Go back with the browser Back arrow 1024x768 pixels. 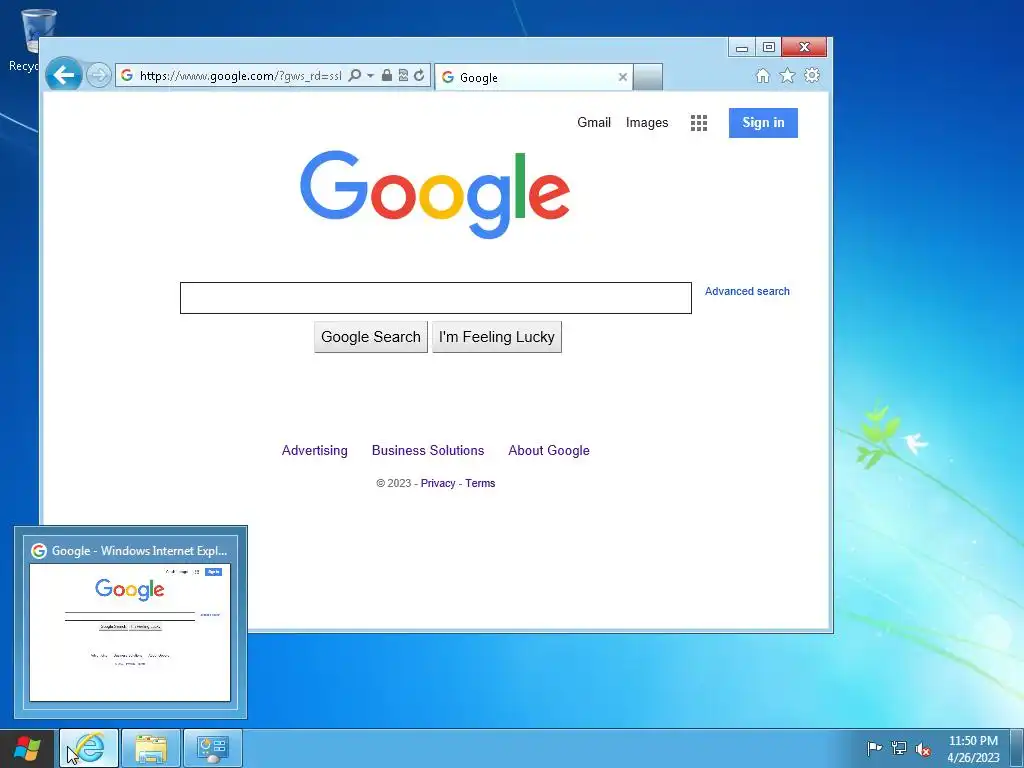(64, 75)
